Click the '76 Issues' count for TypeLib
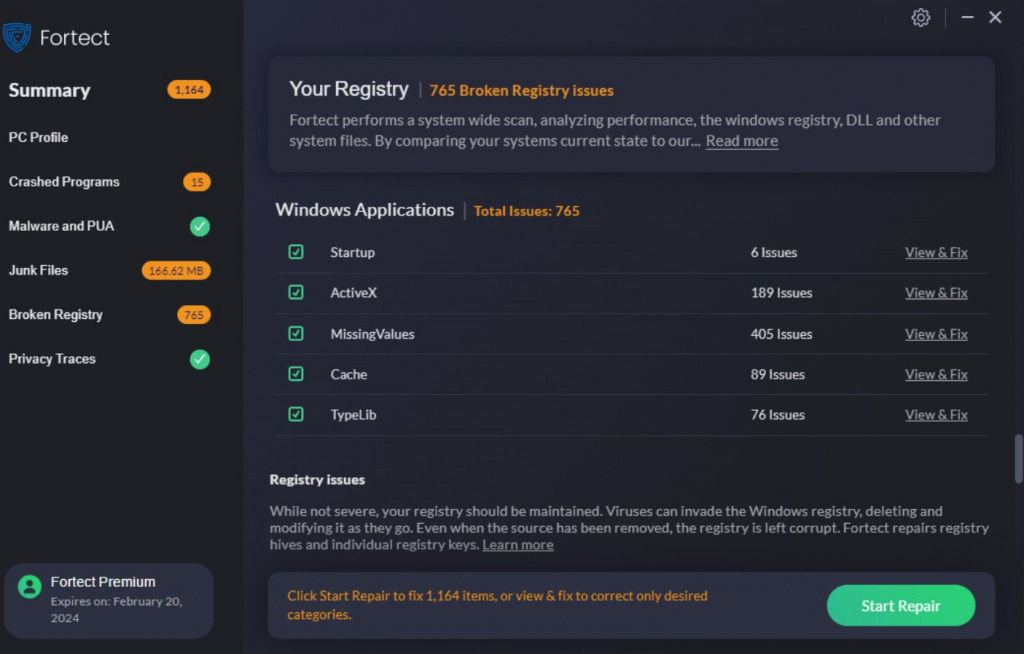 pyautogui.click(x=778, y=415)
